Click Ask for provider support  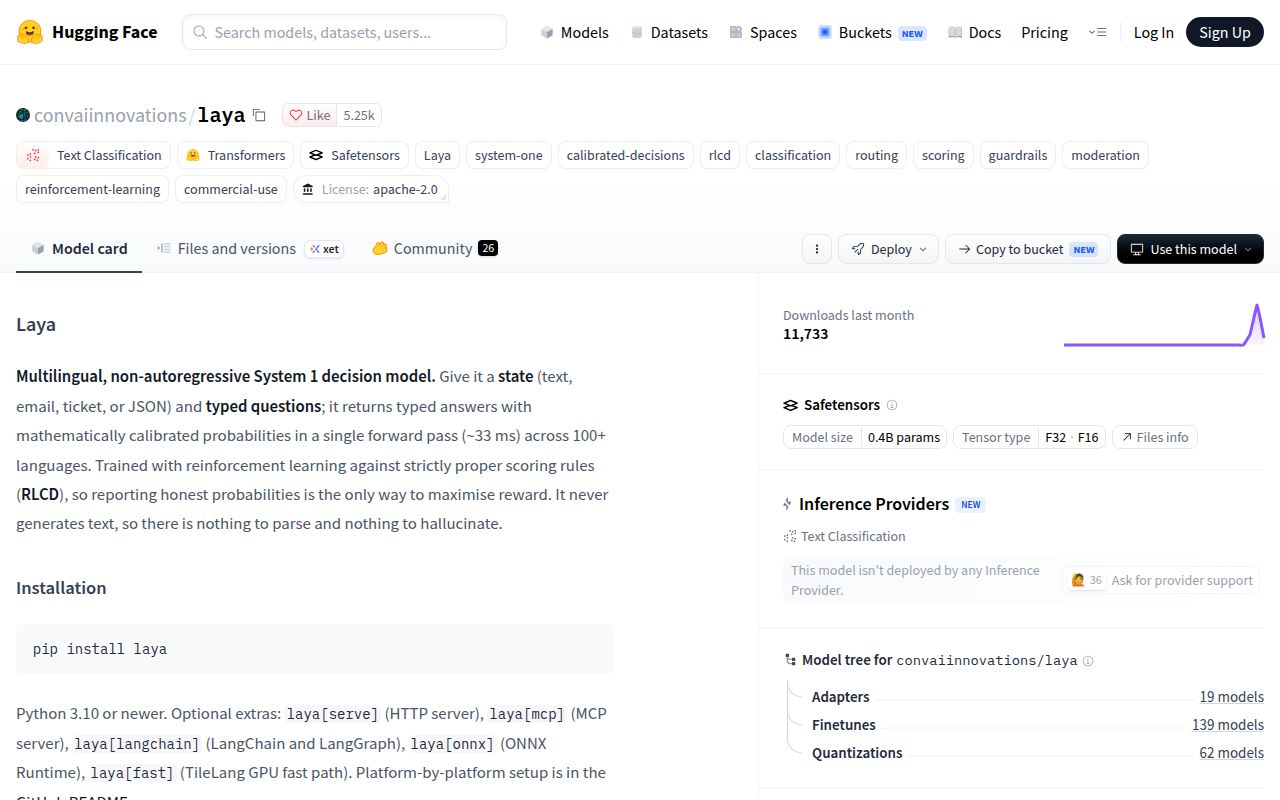coord(1160,580)
